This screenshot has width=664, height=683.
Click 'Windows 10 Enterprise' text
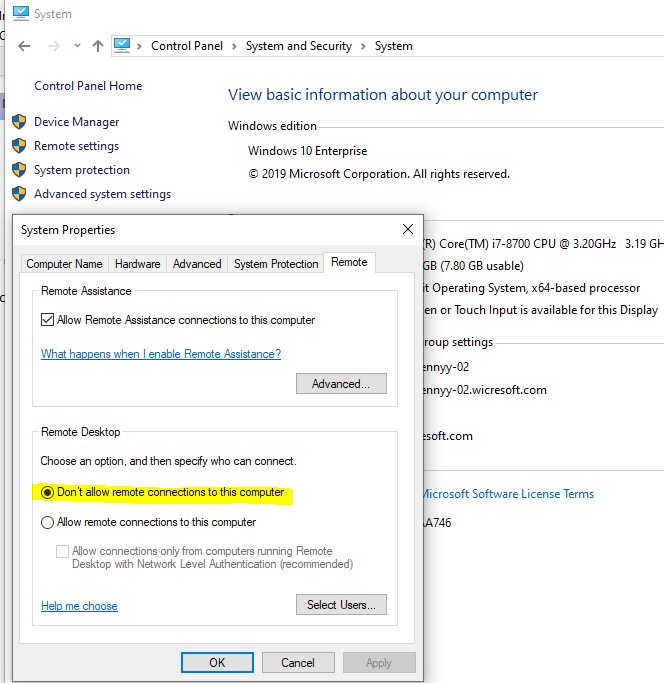coord(308,151)
